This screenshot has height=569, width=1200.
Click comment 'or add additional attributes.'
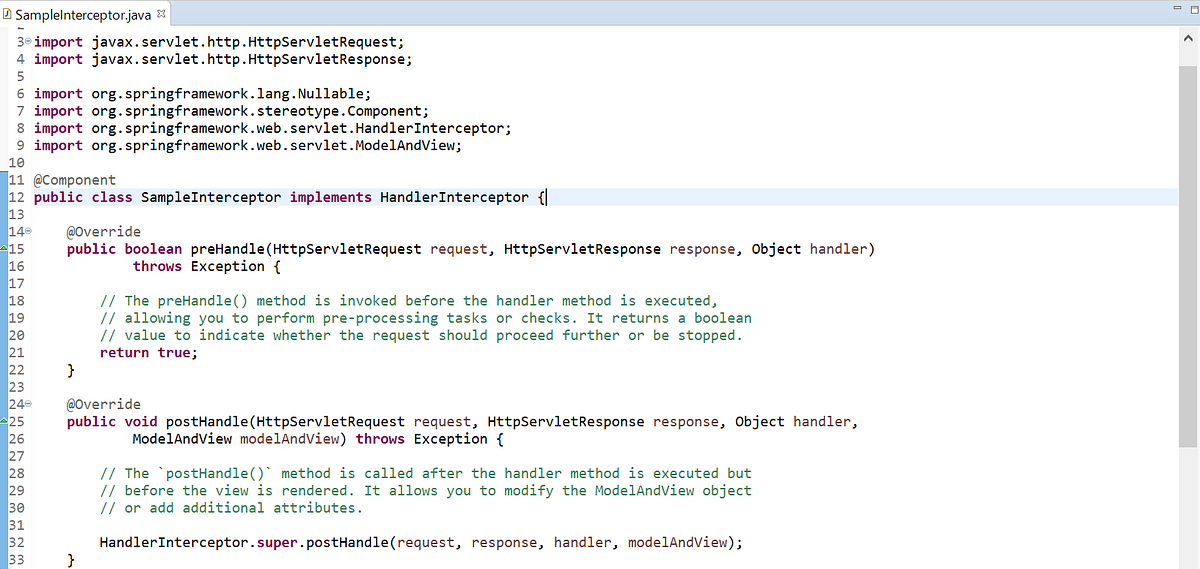pos(231,507)
